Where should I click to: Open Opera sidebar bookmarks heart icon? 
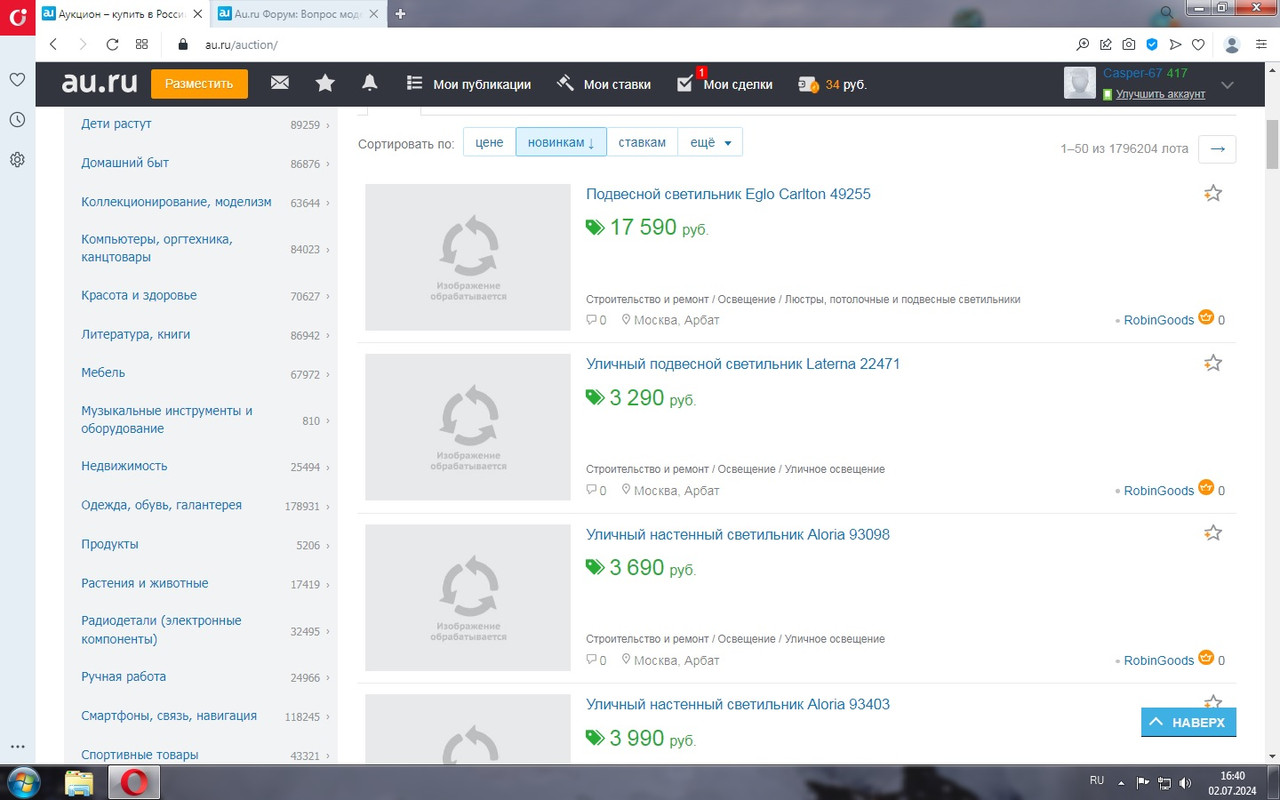coord(17,80)
